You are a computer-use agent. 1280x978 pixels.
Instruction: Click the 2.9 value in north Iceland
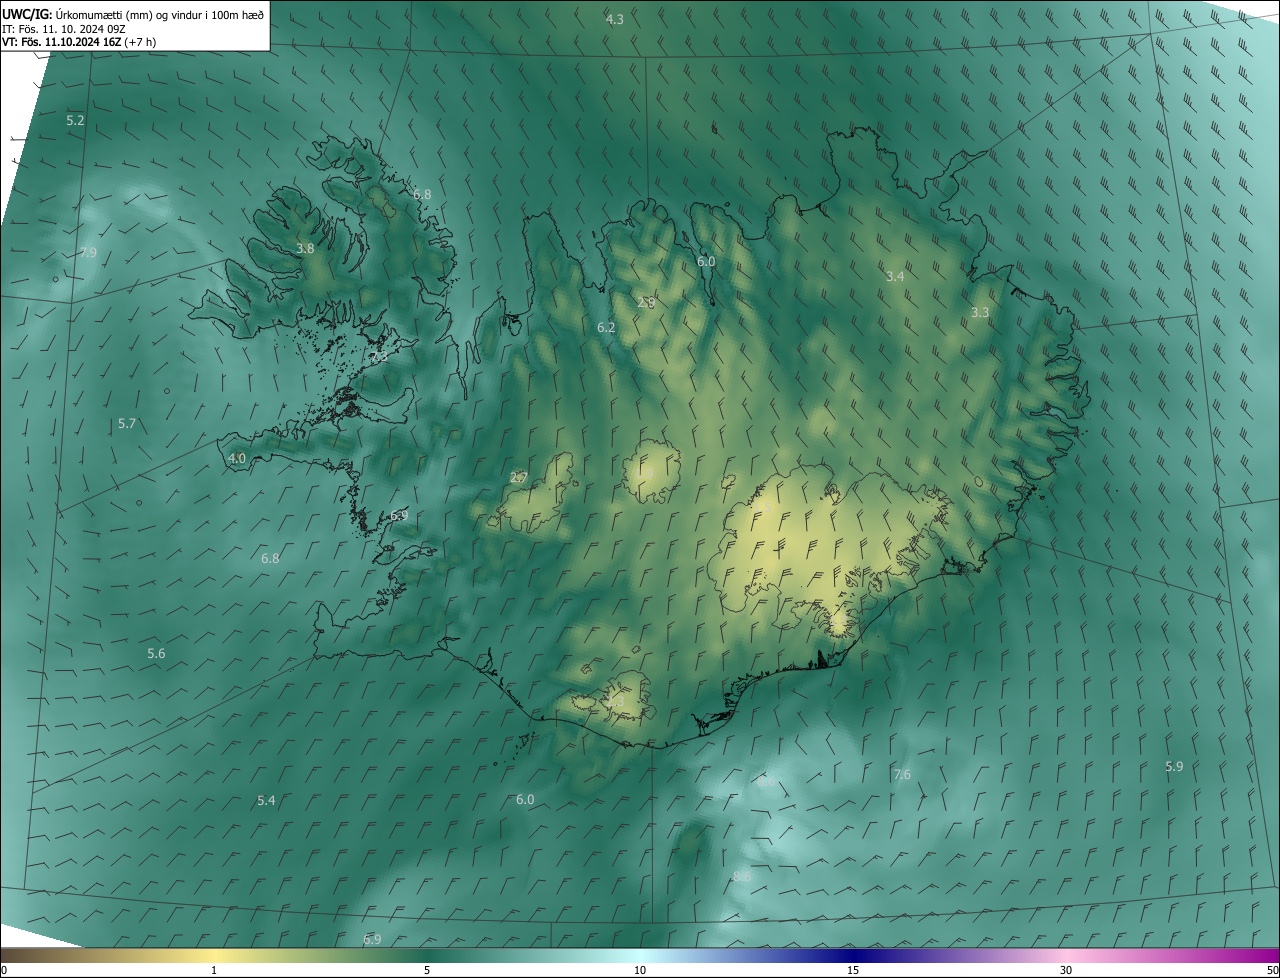(646, 302)
